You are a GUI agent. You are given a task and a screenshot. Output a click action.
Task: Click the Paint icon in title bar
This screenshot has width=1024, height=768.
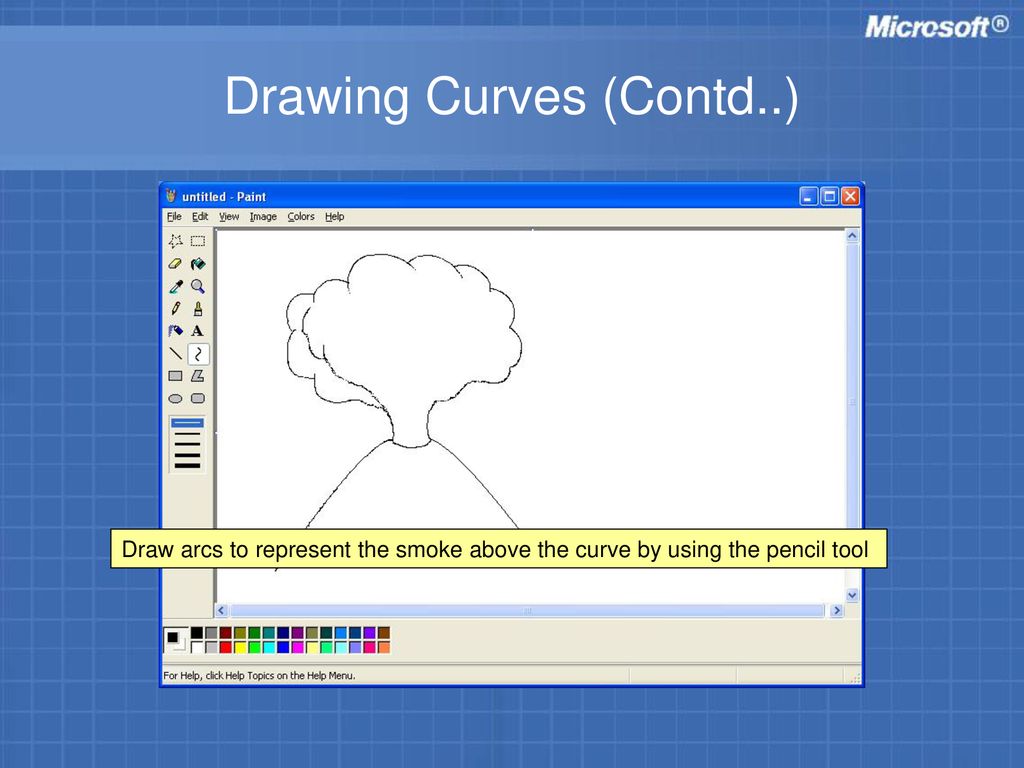click(x=171, y=196)
